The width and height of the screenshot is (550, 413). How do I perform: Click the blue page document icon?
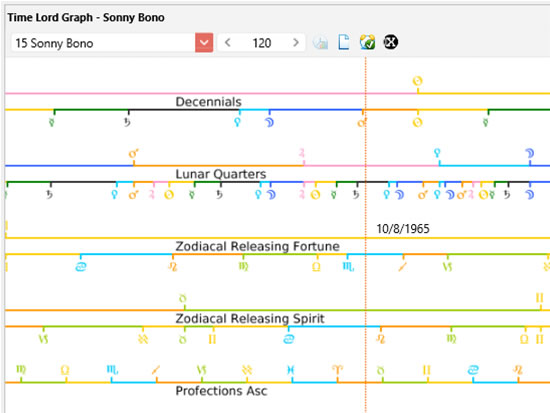pyautogui.click(x=344, y=42)
